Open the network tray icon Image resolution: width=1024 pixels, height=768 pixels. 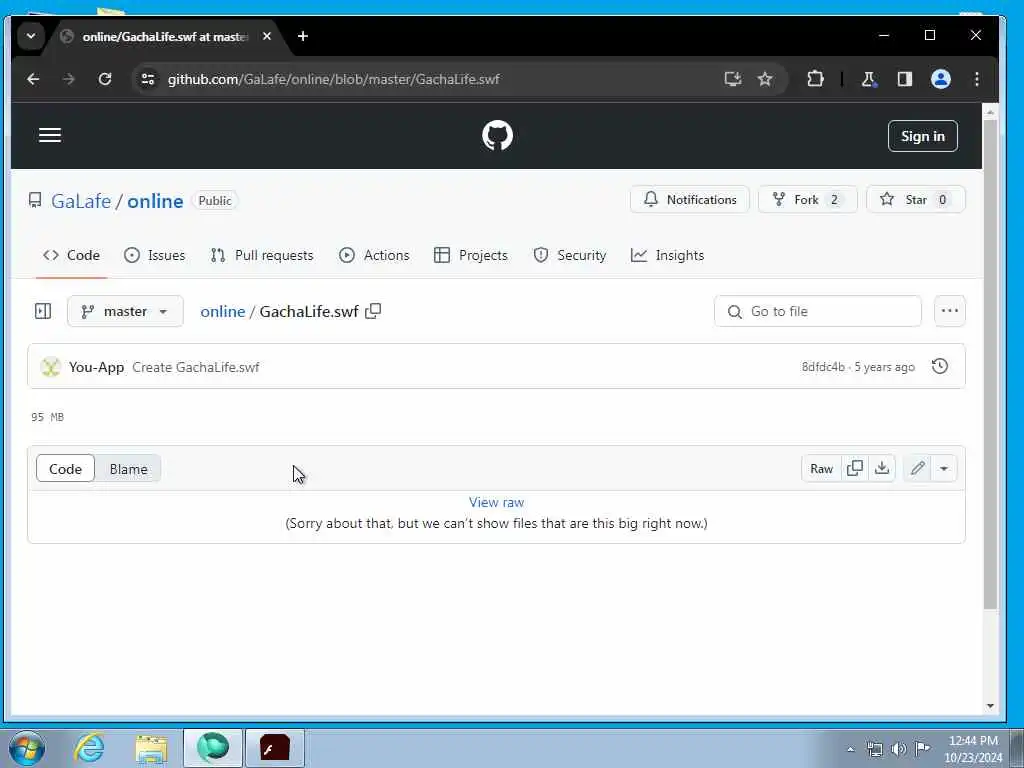pyautogui.click(x=874, y=749)
